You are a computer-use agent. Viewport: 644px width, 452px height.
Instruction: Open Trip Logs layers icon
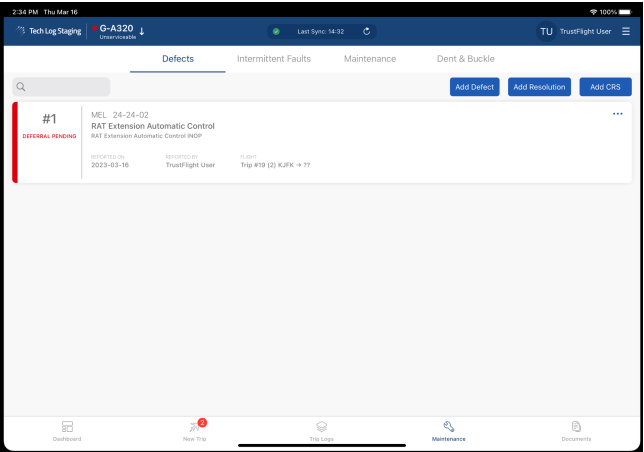[322, 427]
